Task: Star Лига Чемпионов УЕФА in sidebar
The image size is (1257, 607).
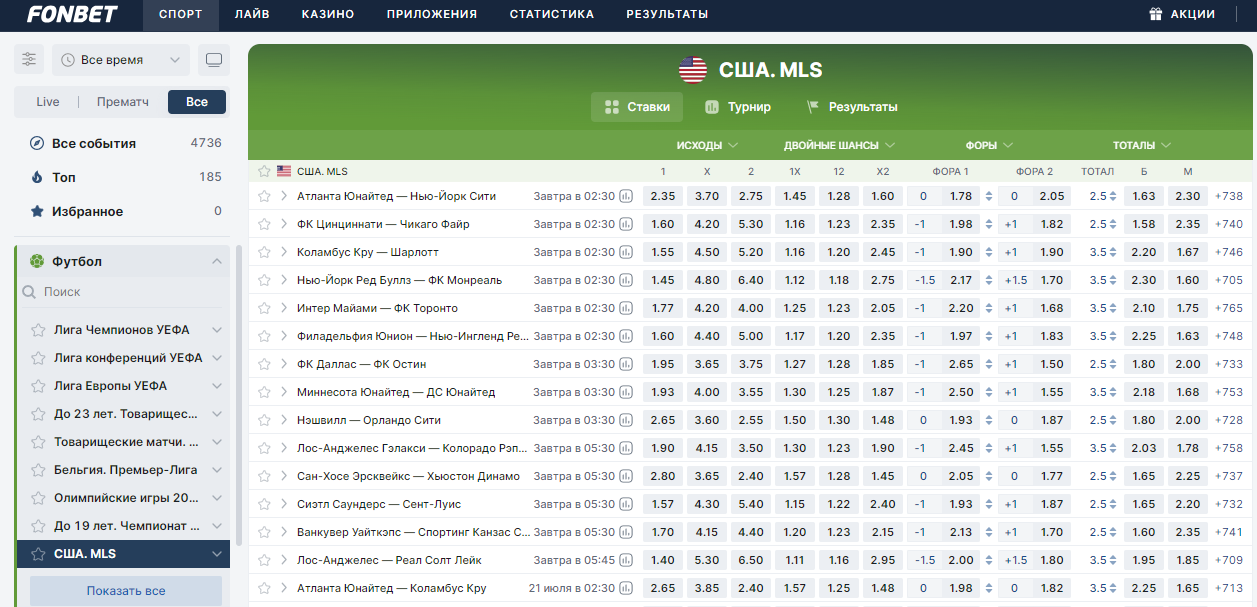Action: [x=38, y=330]
